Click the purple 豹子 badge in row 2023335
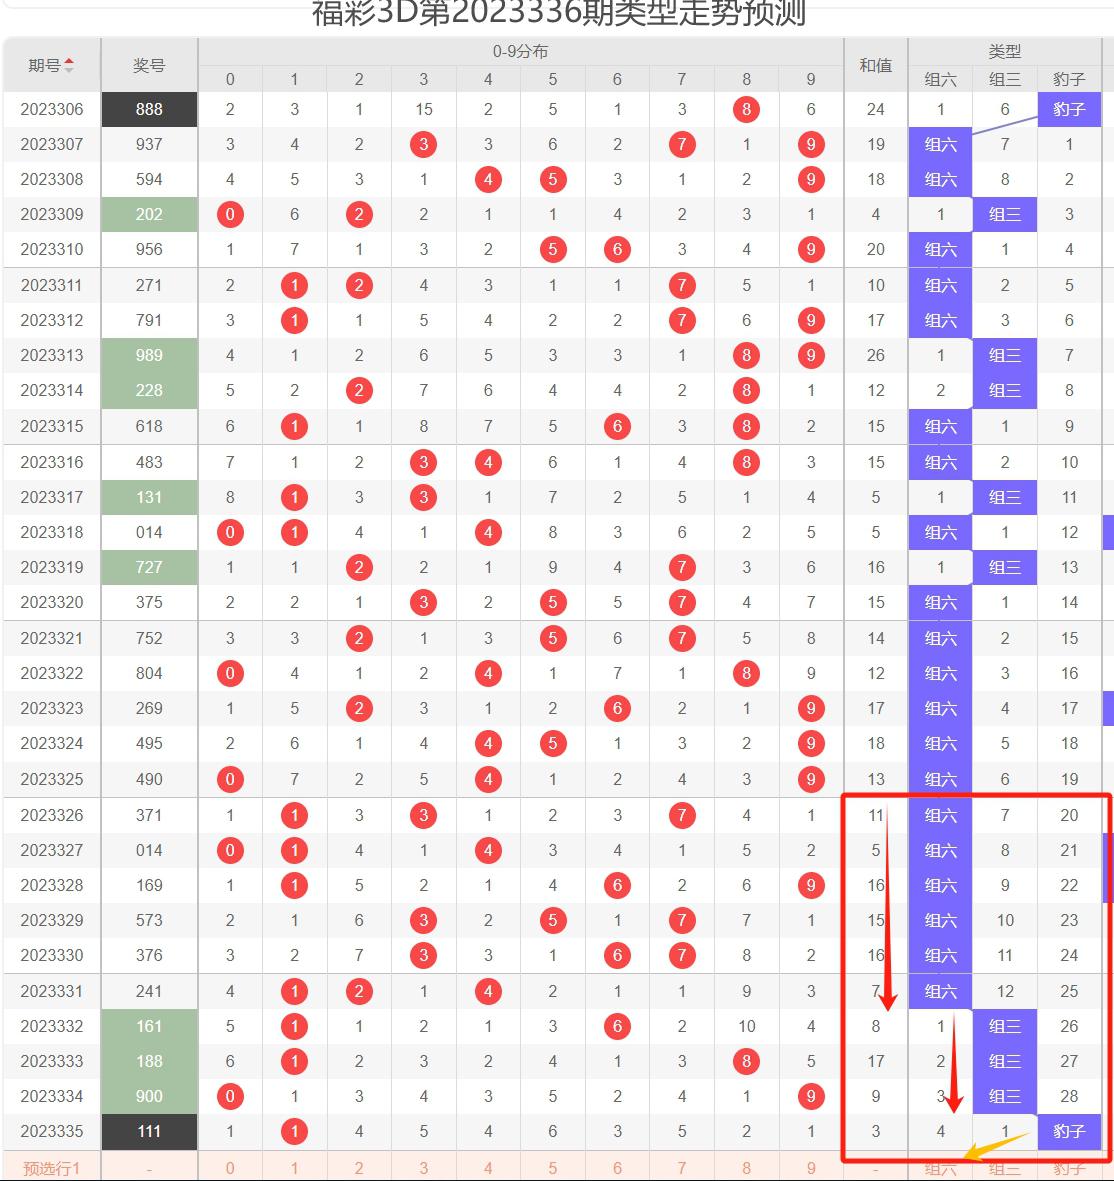The width and height of the screenshot is (1114, 1181). [1069, 1131]
